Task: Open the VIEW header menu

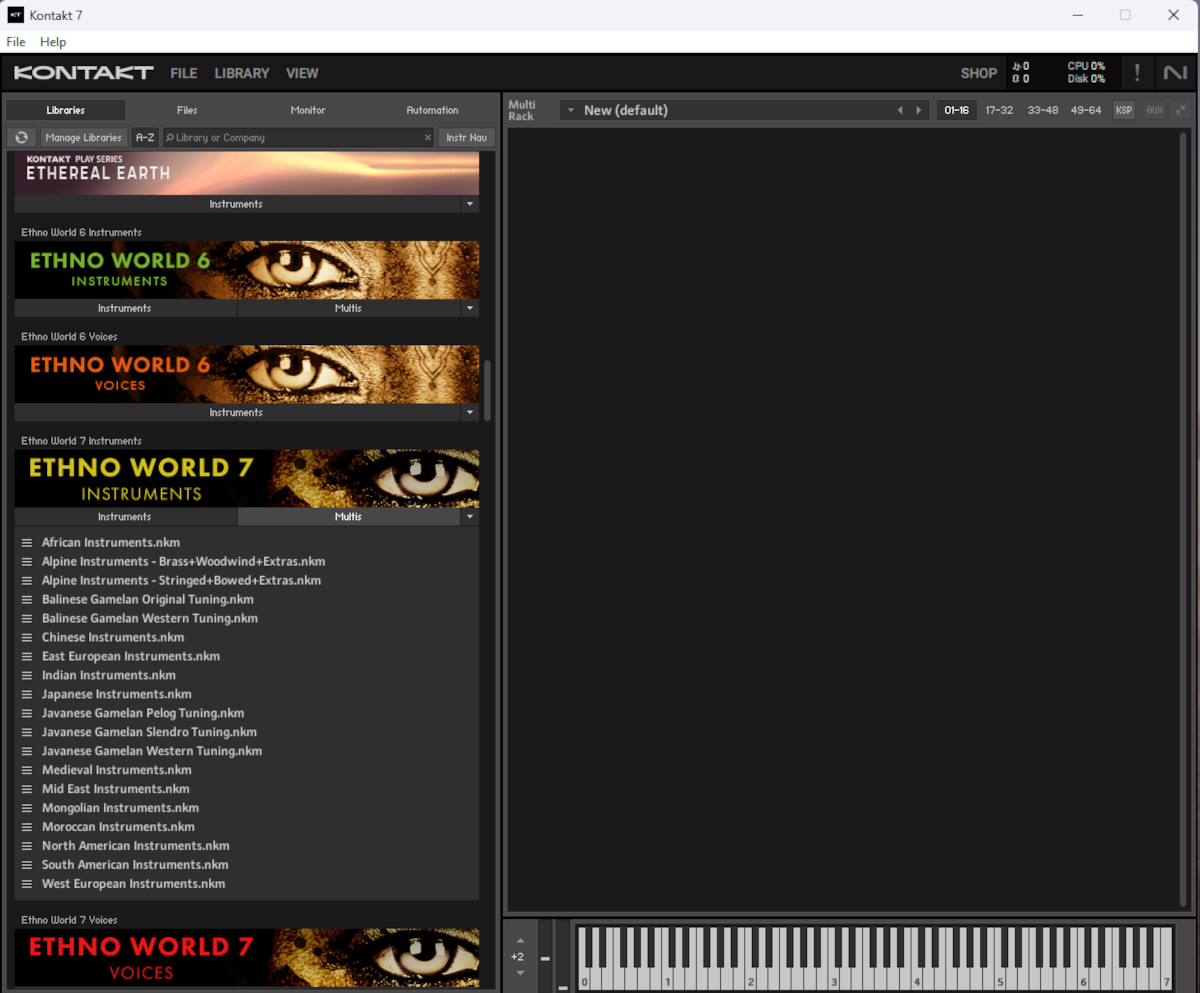Action: pyautogui.click(x=302, y=73)
